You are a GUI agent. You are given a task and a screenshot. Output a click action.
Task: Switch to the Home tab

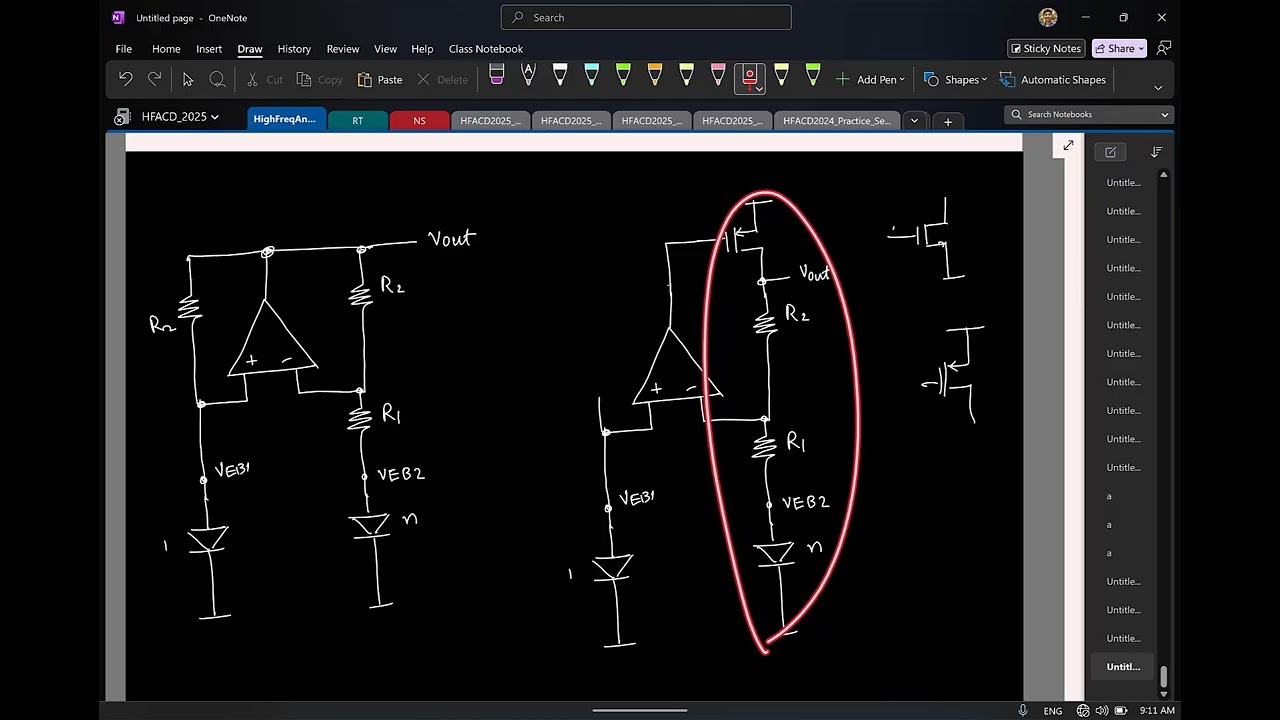pyautogui.click(x=166, y=48)
